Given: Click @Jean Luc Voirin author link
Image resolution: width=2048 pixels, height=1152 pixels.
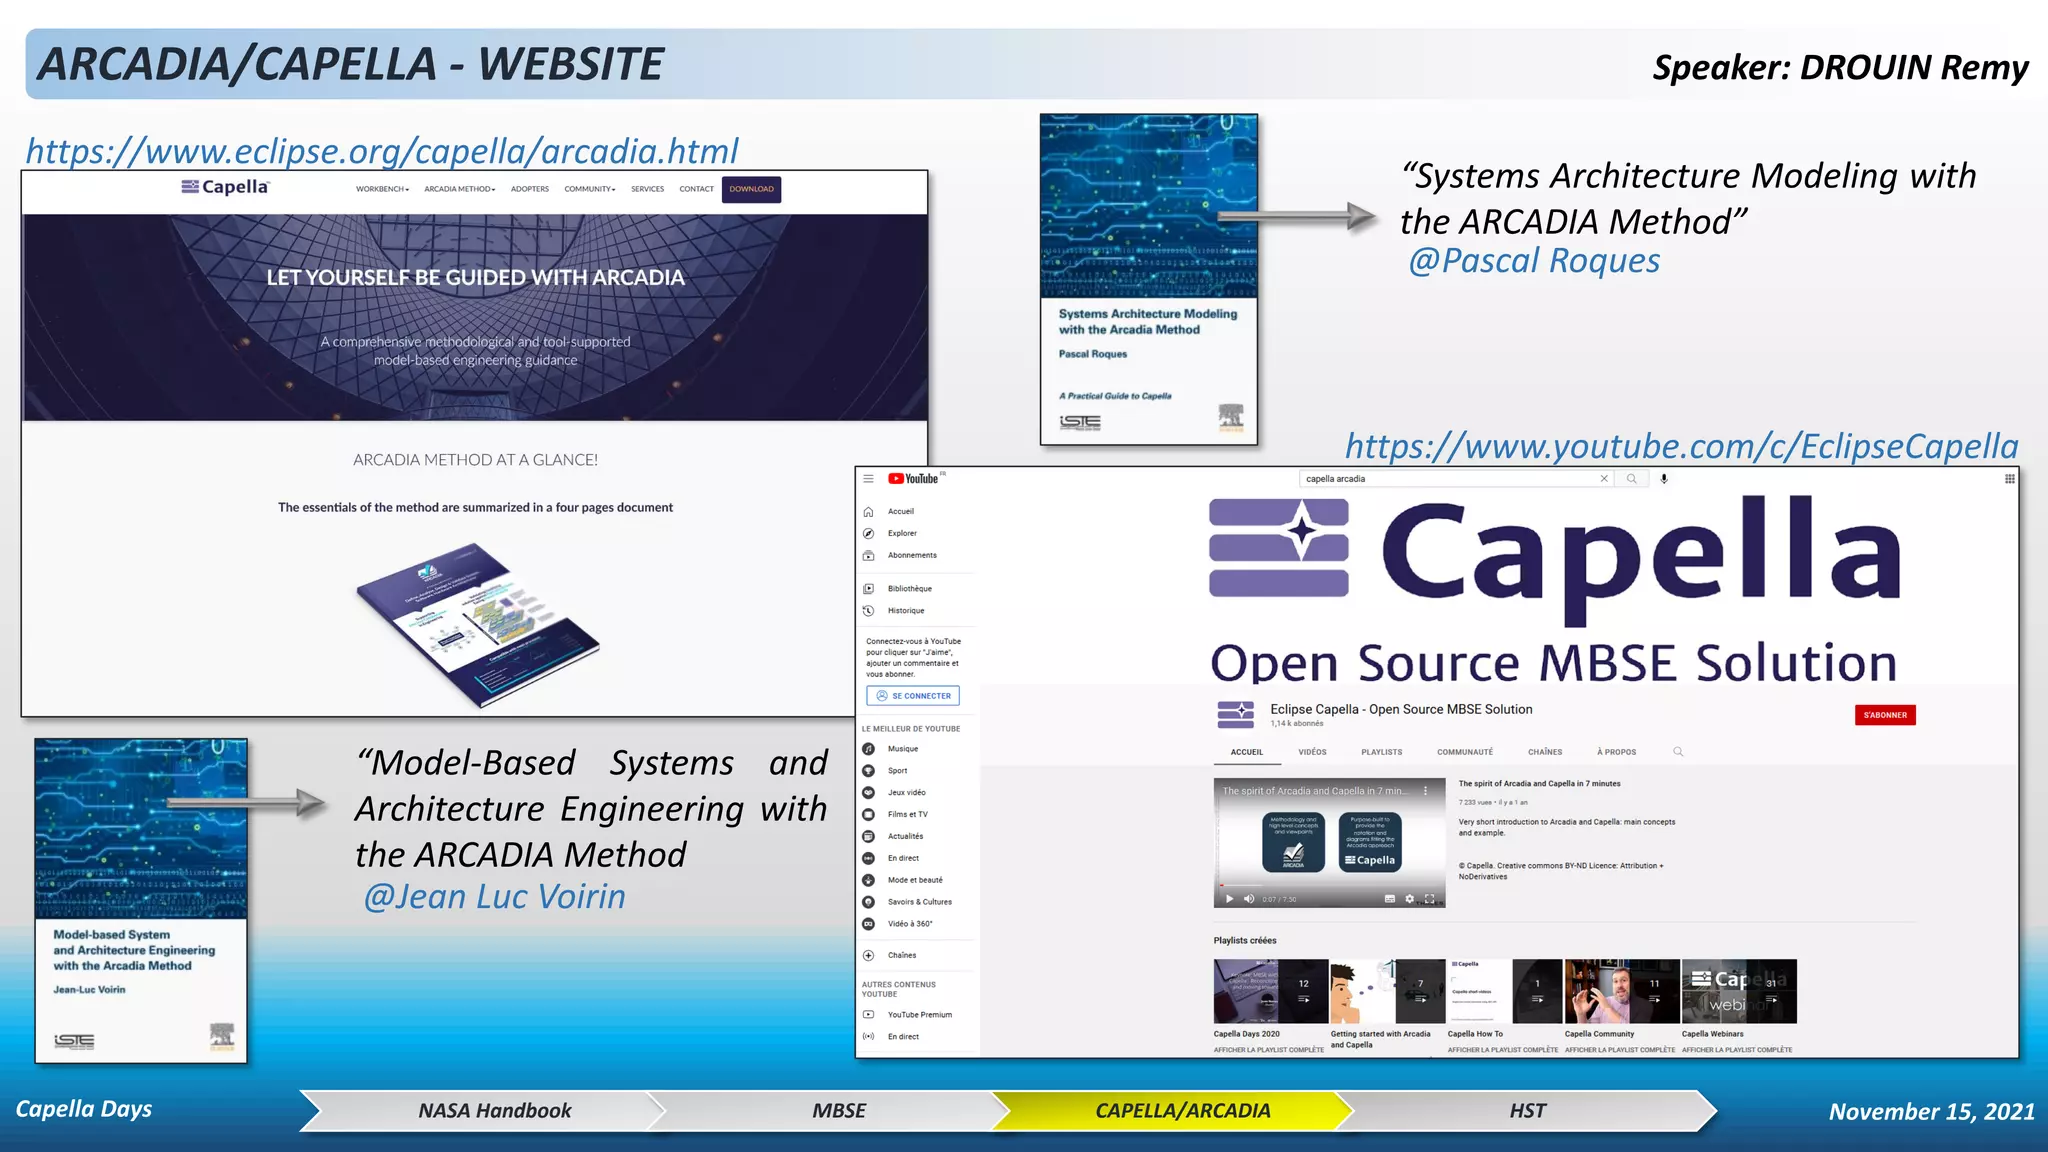Looking at the screenshot, I should coord(494,897).
